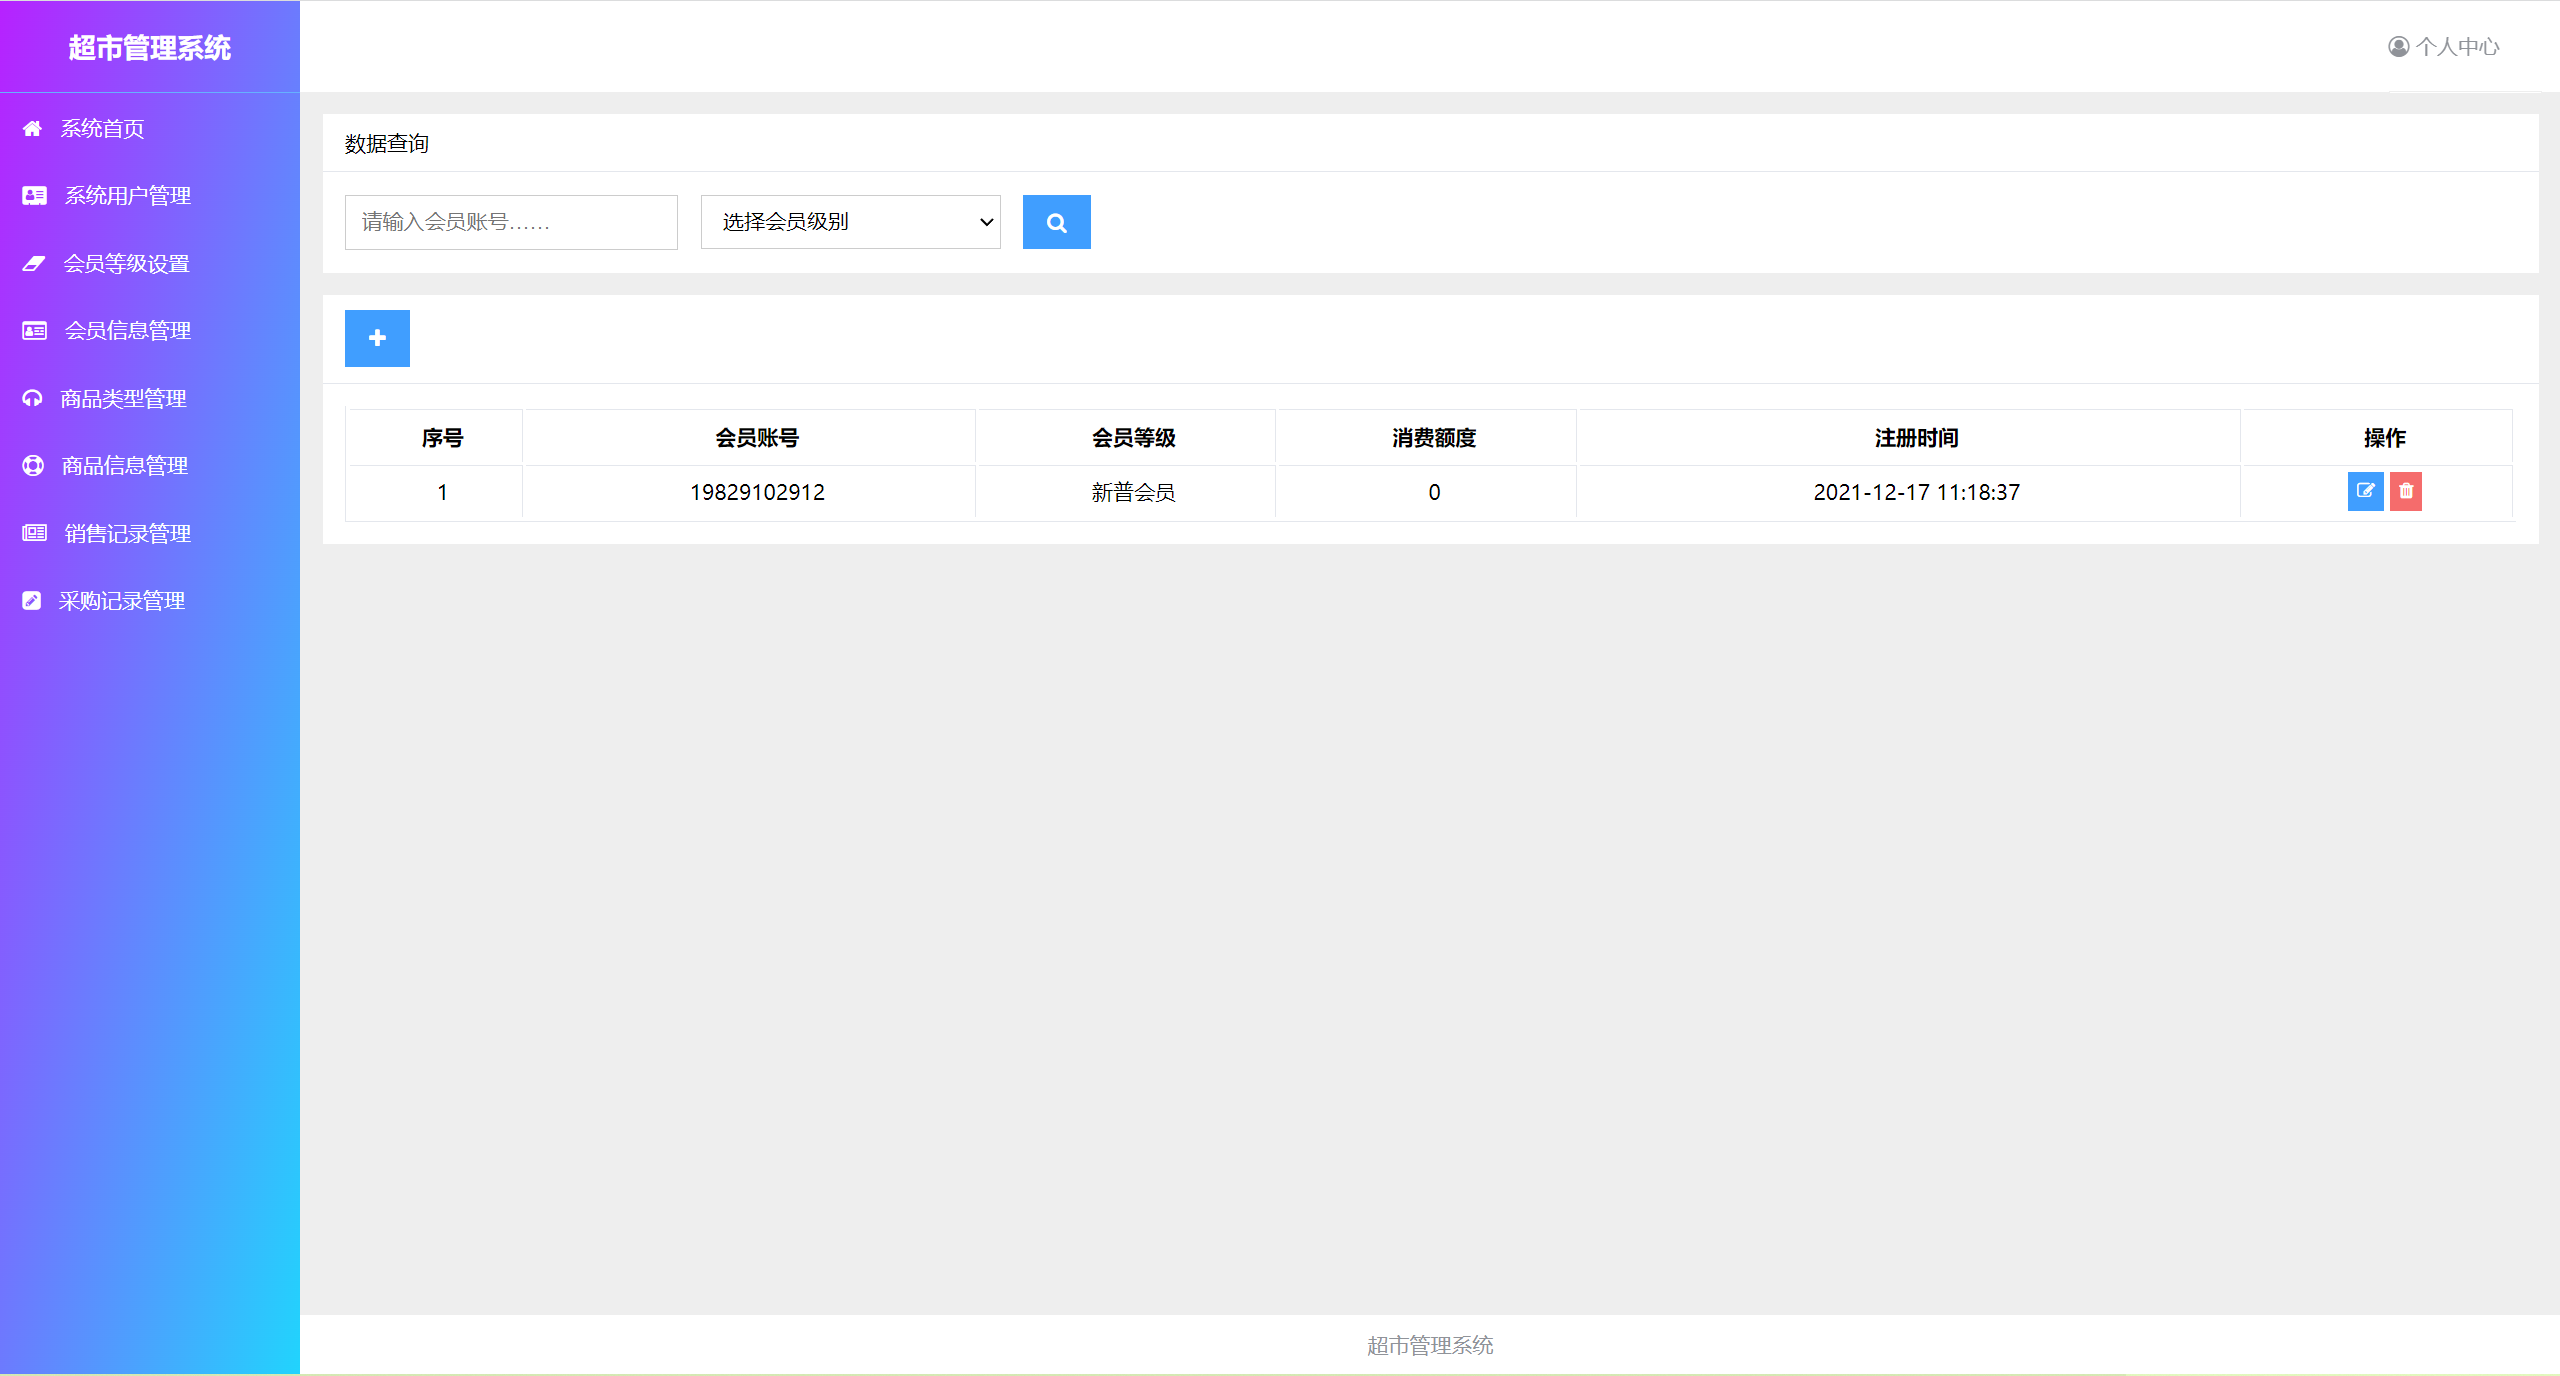Open the 选择会员级别 dropdown
2560x1376 pixels.
tap(850, 222)
